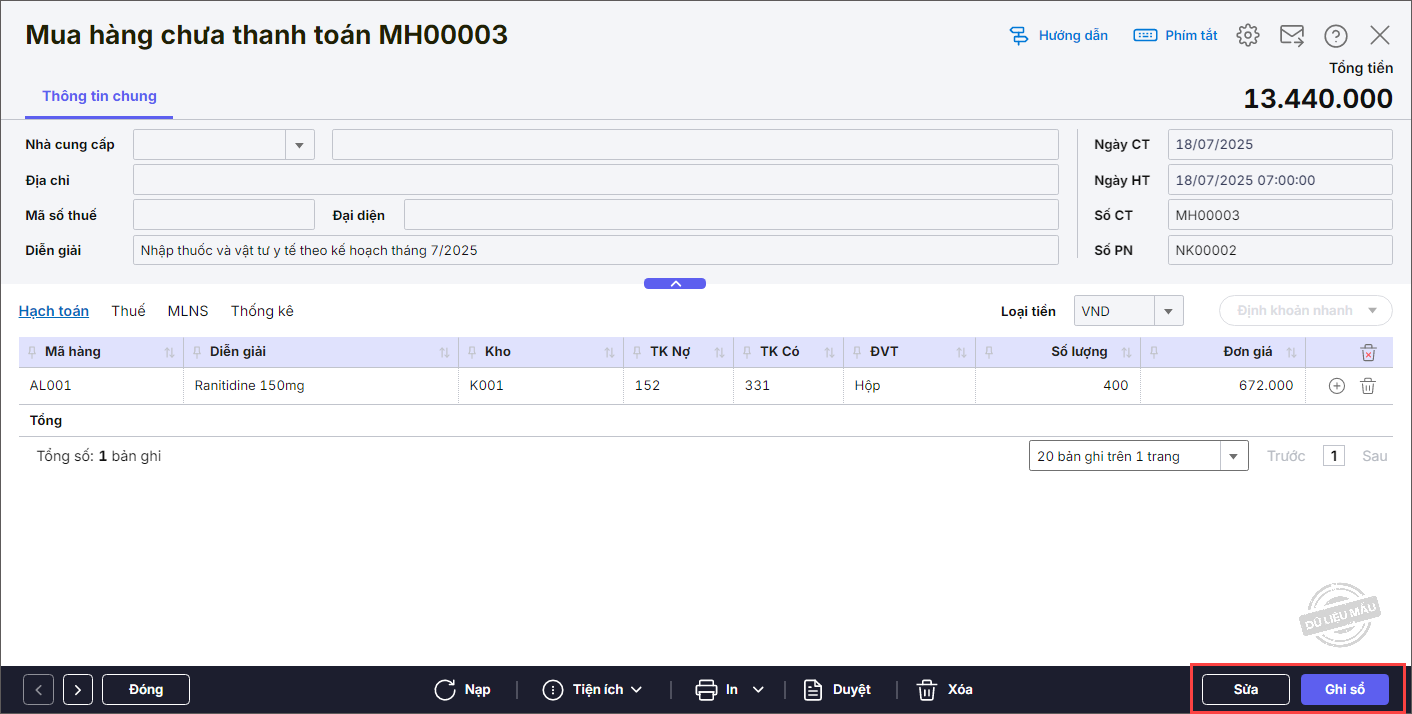Click the Nạp reload button
Image resolution: width=1412 pixels, height=714 pixels.
click(463, 689)
